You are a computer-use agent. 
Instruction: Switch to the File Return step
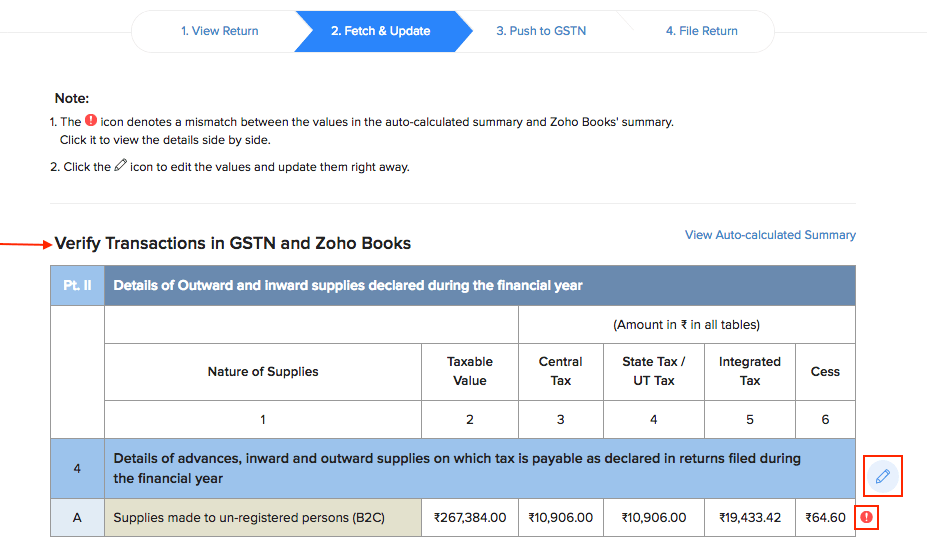701,31
